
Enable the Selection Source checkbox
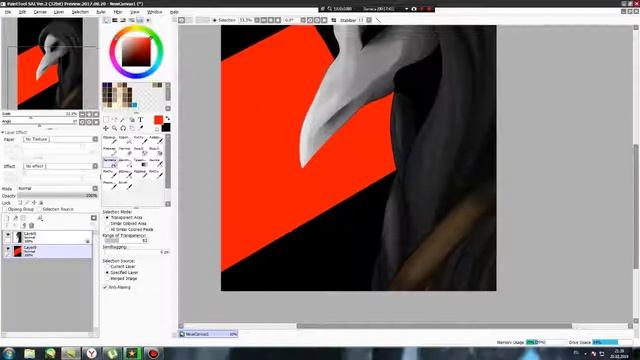pos(40,209)
